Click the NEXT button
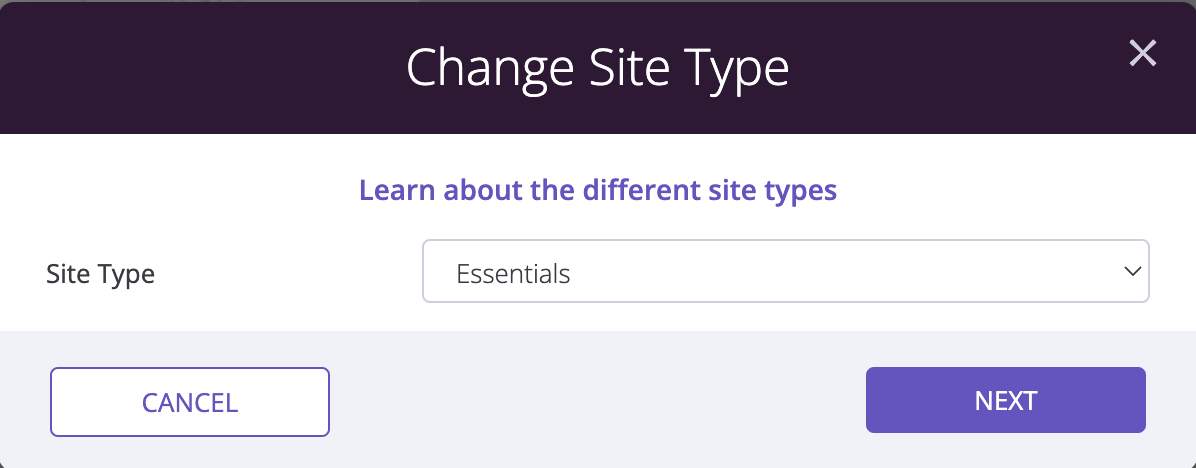1196x468 pixels. point(1005,400)
